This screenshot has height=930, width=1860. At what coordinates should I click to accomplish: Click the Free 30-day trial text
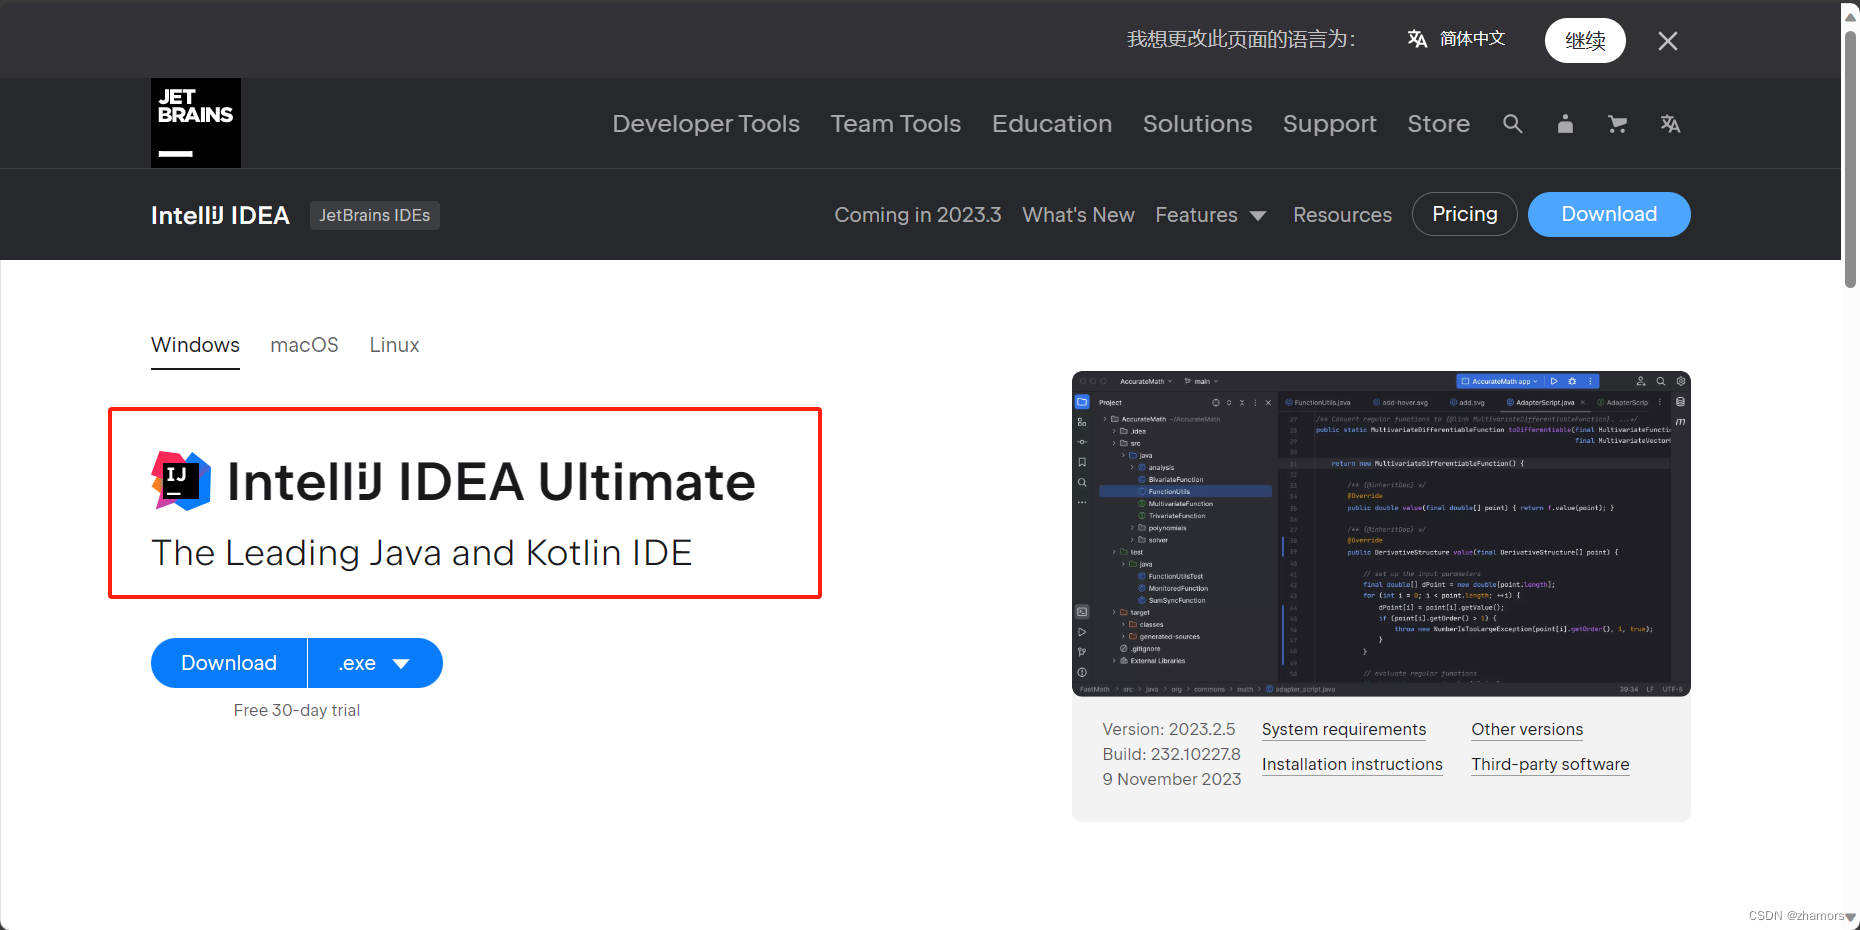(297, 710)
